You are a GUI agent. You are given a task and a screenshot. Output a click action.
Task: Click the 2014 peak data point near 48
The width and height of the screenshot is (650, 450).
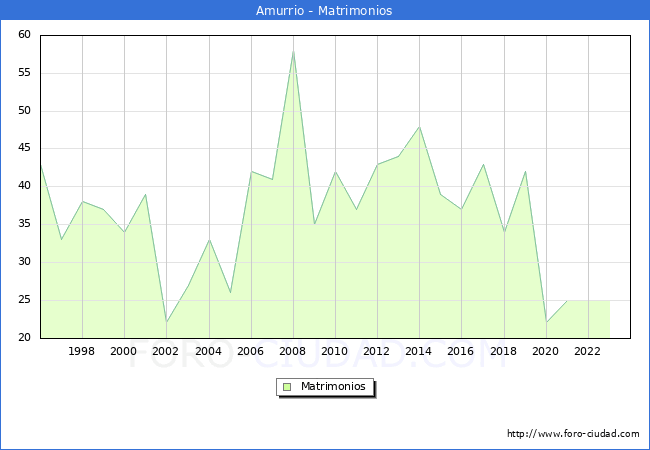click(x=420, y=127)
